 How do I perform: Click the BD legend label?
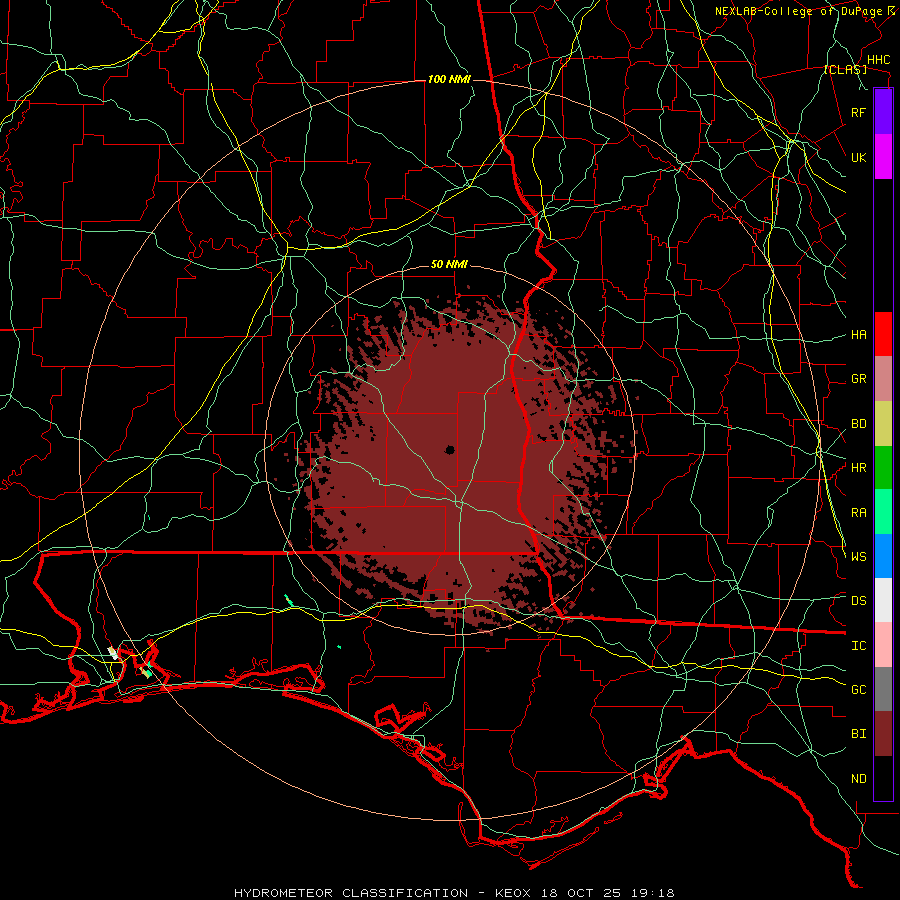(x=858, y=424)
